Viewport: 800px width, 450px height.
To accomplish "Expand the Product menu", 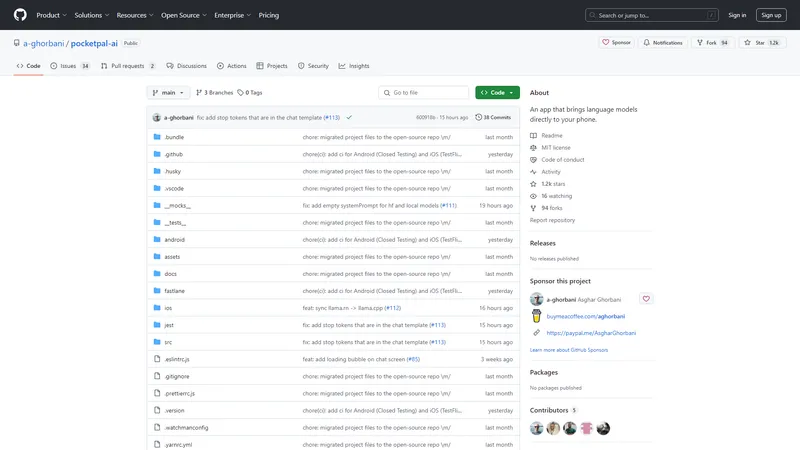I will (52, 15).
